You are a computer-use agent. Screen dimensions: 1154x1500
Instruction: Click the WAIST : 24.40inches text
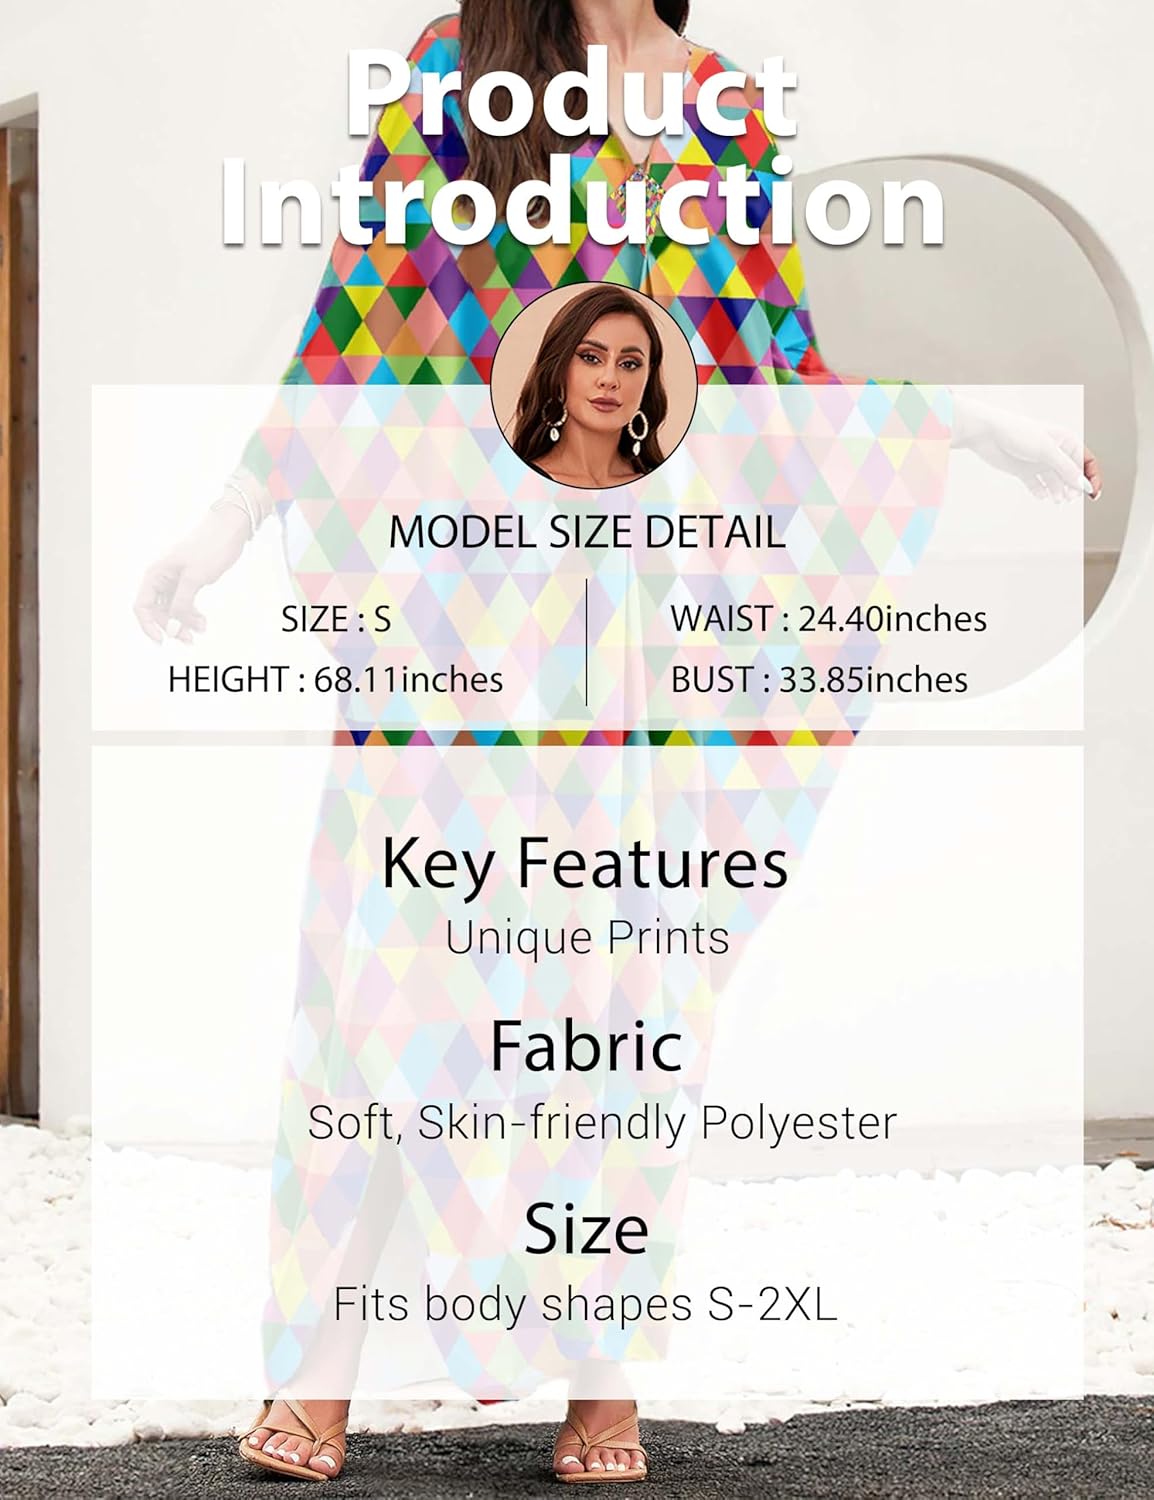pos(829,619)
